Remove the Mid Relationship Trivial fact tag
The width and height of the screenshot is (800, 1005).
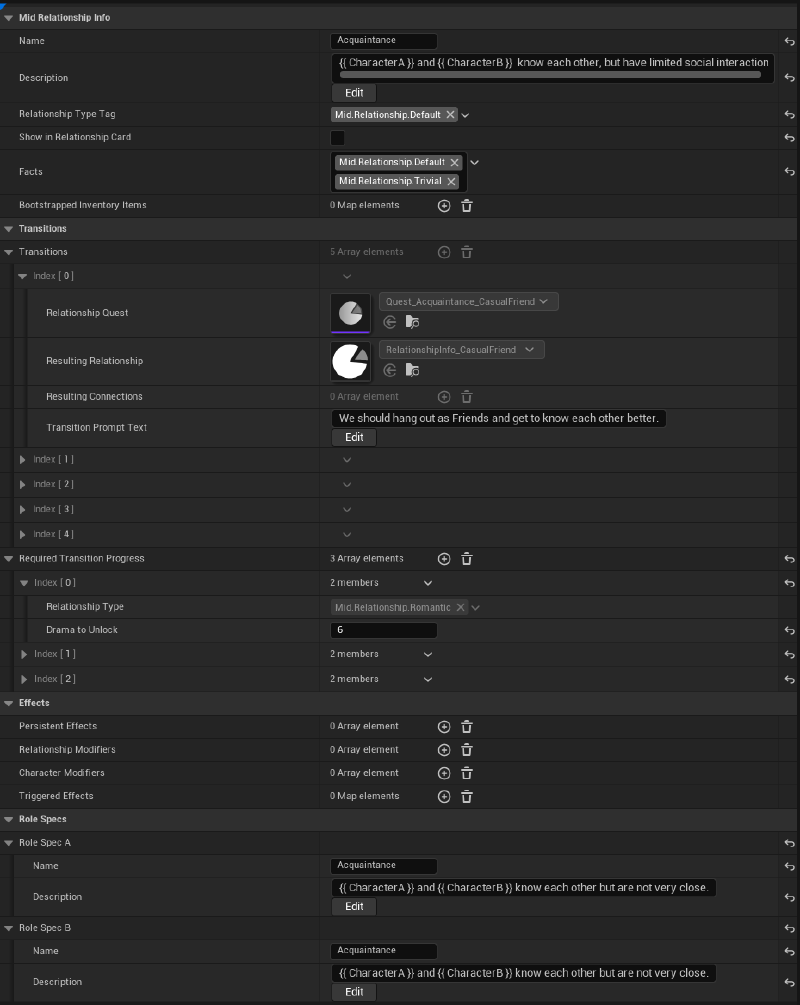[451, 181]
